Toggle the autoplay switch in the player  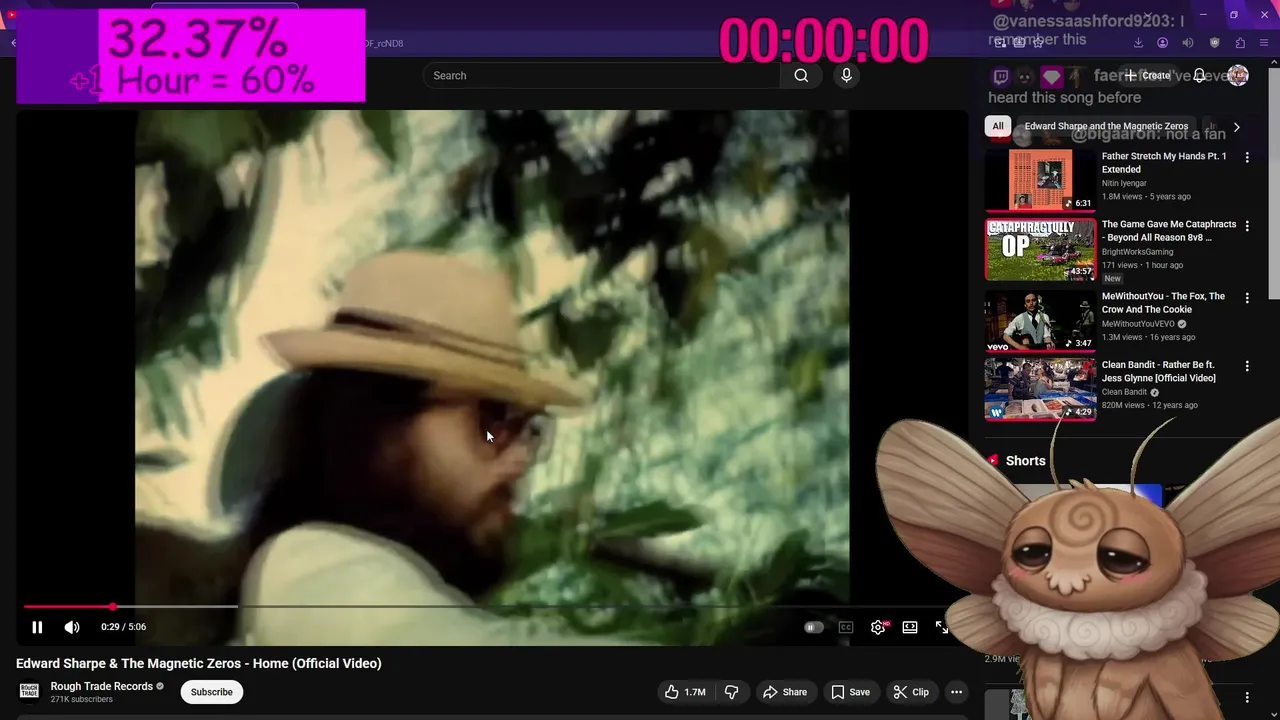point(814,627)
